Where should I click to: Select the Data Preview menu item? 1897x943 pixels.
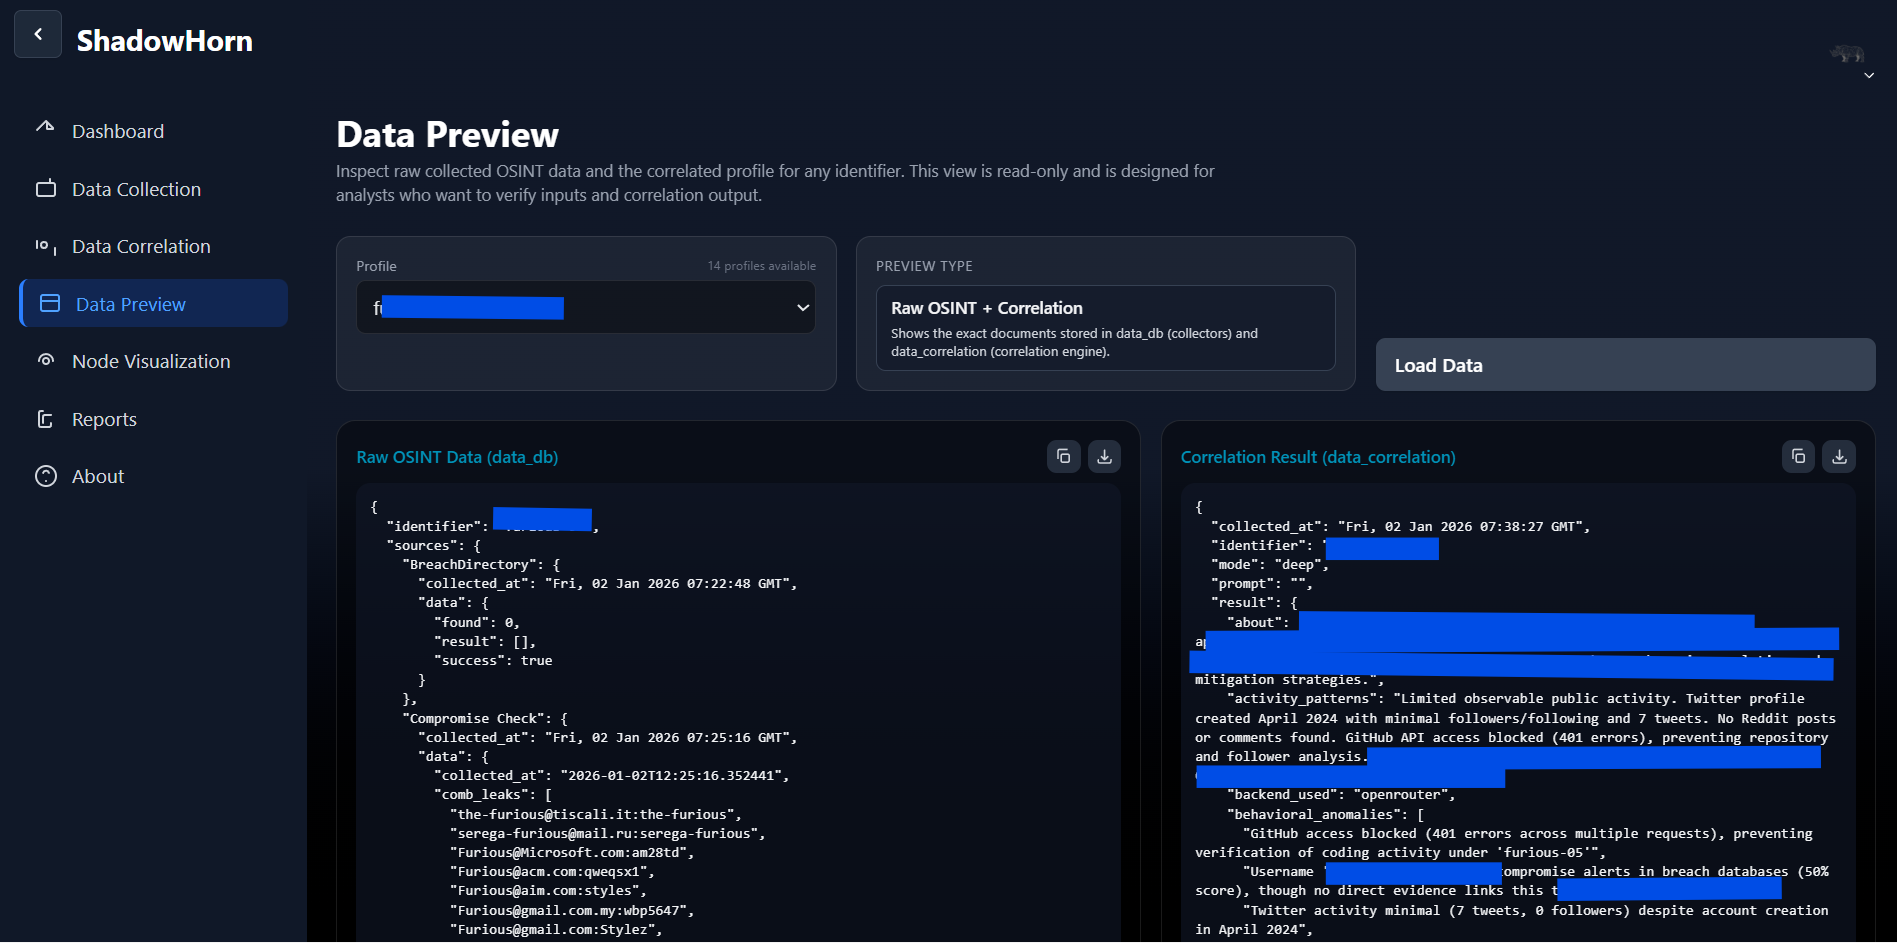point(154,303)
